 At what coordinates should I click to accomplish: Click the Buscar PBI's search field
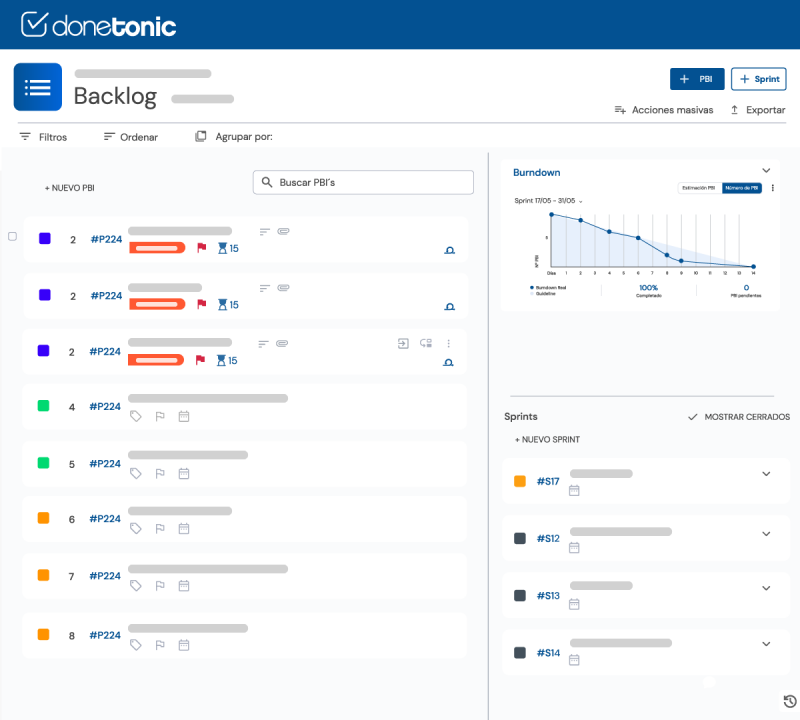363,182
